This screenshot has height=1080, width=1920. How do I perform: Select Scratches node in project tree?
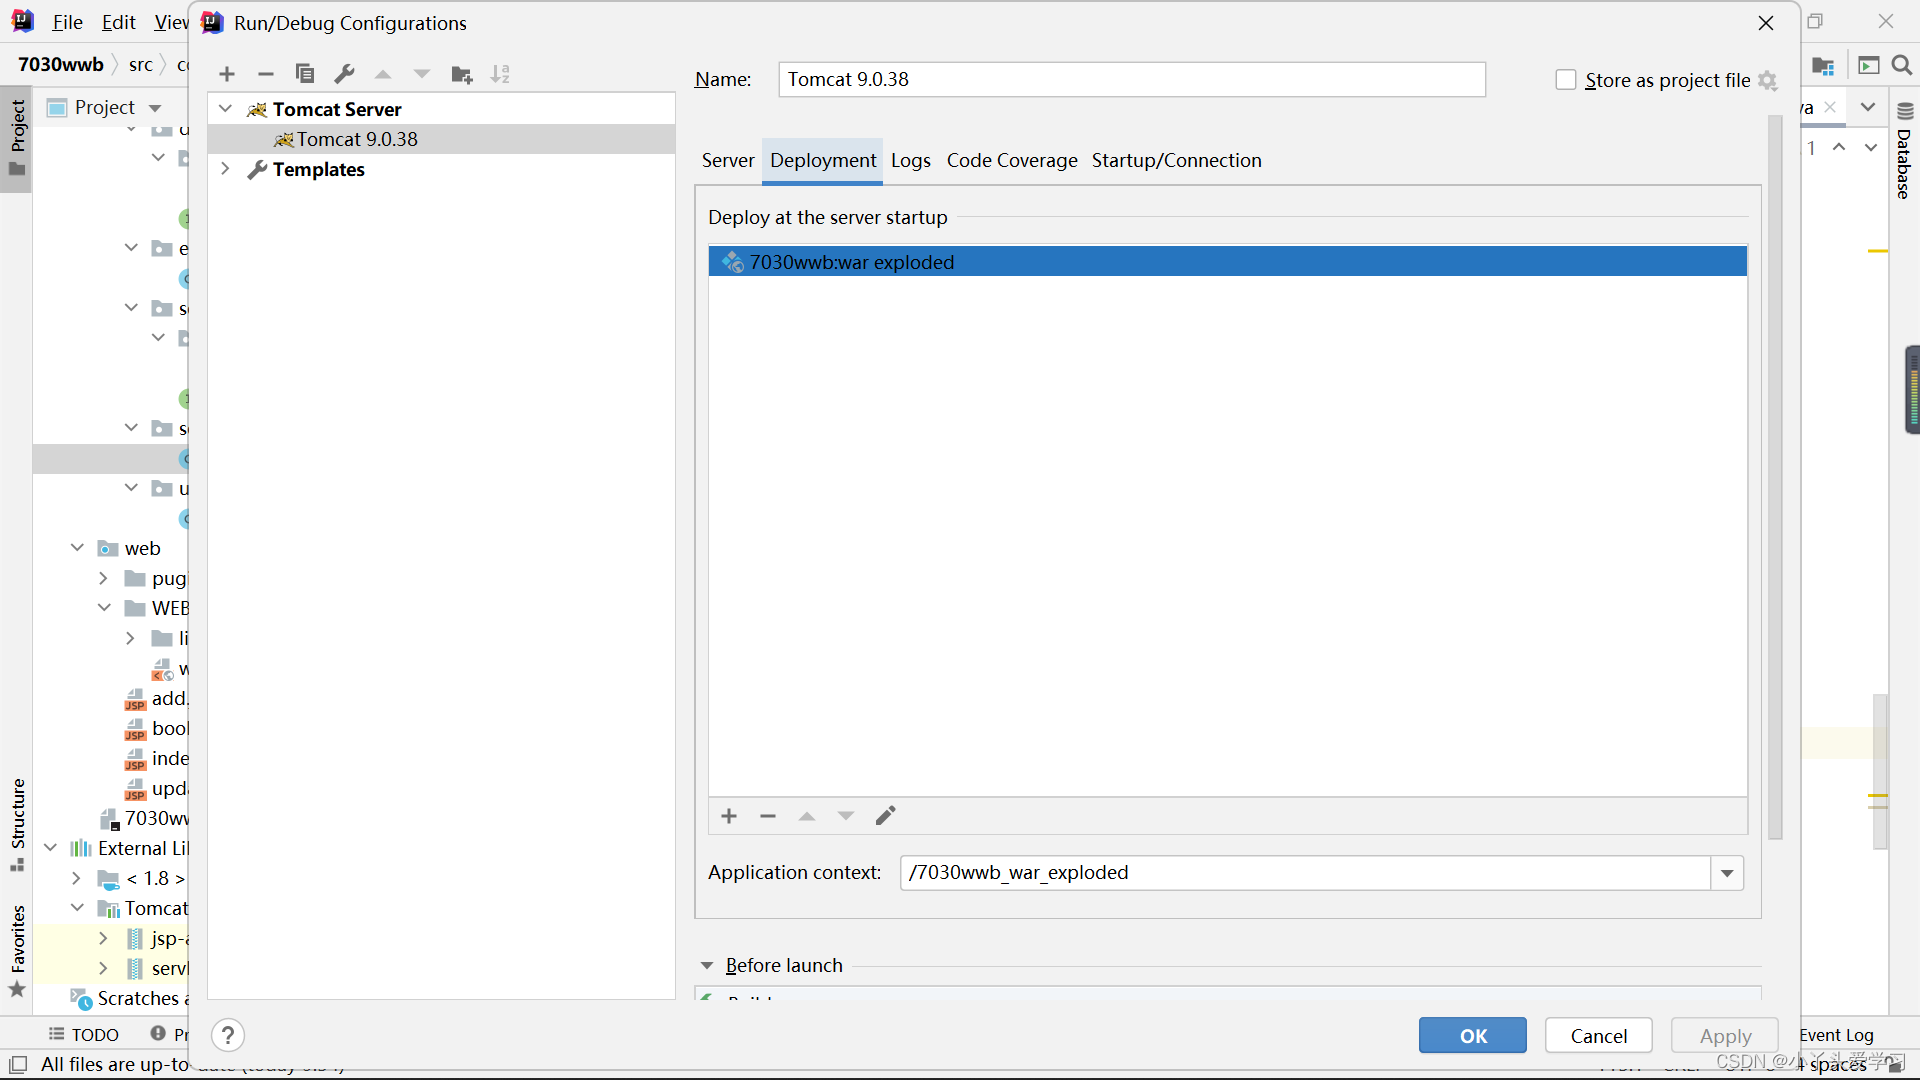coord(128,998)
